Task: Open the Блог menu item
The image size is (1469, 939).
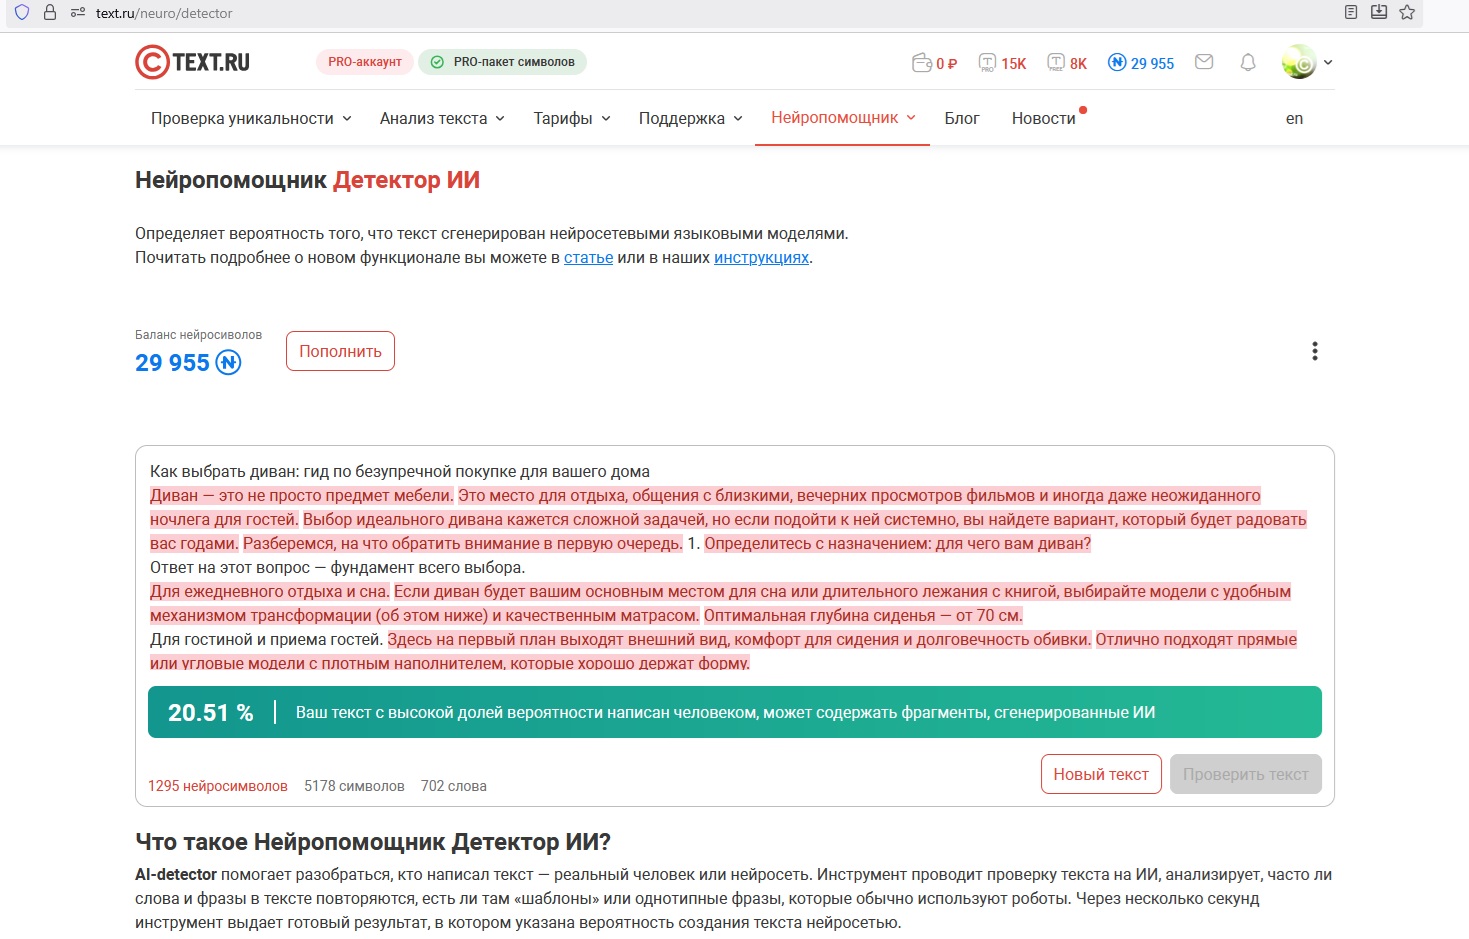Action: (961, 118)
